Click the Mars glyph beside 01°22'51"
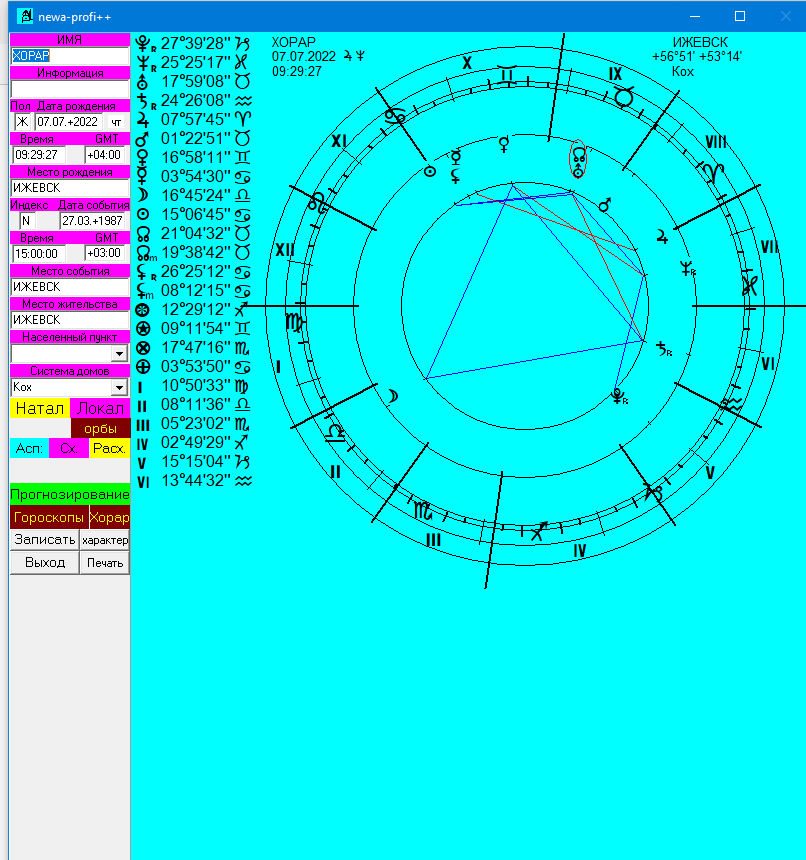Image resolution: width=806 pixels, height=860 pixels. [x=143, y=139]
